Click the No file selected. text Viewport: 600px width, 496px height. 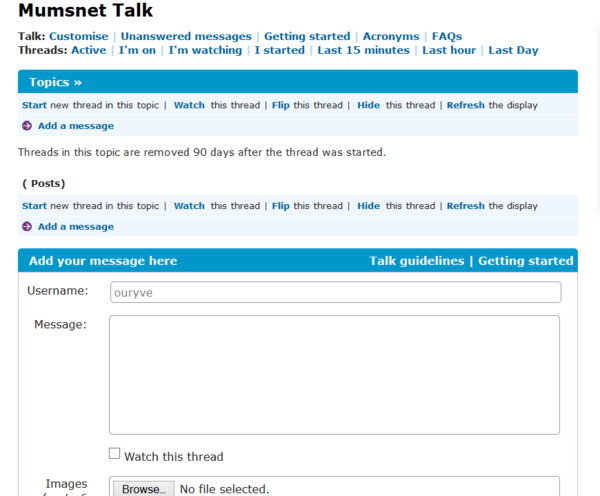coord(225,489)
